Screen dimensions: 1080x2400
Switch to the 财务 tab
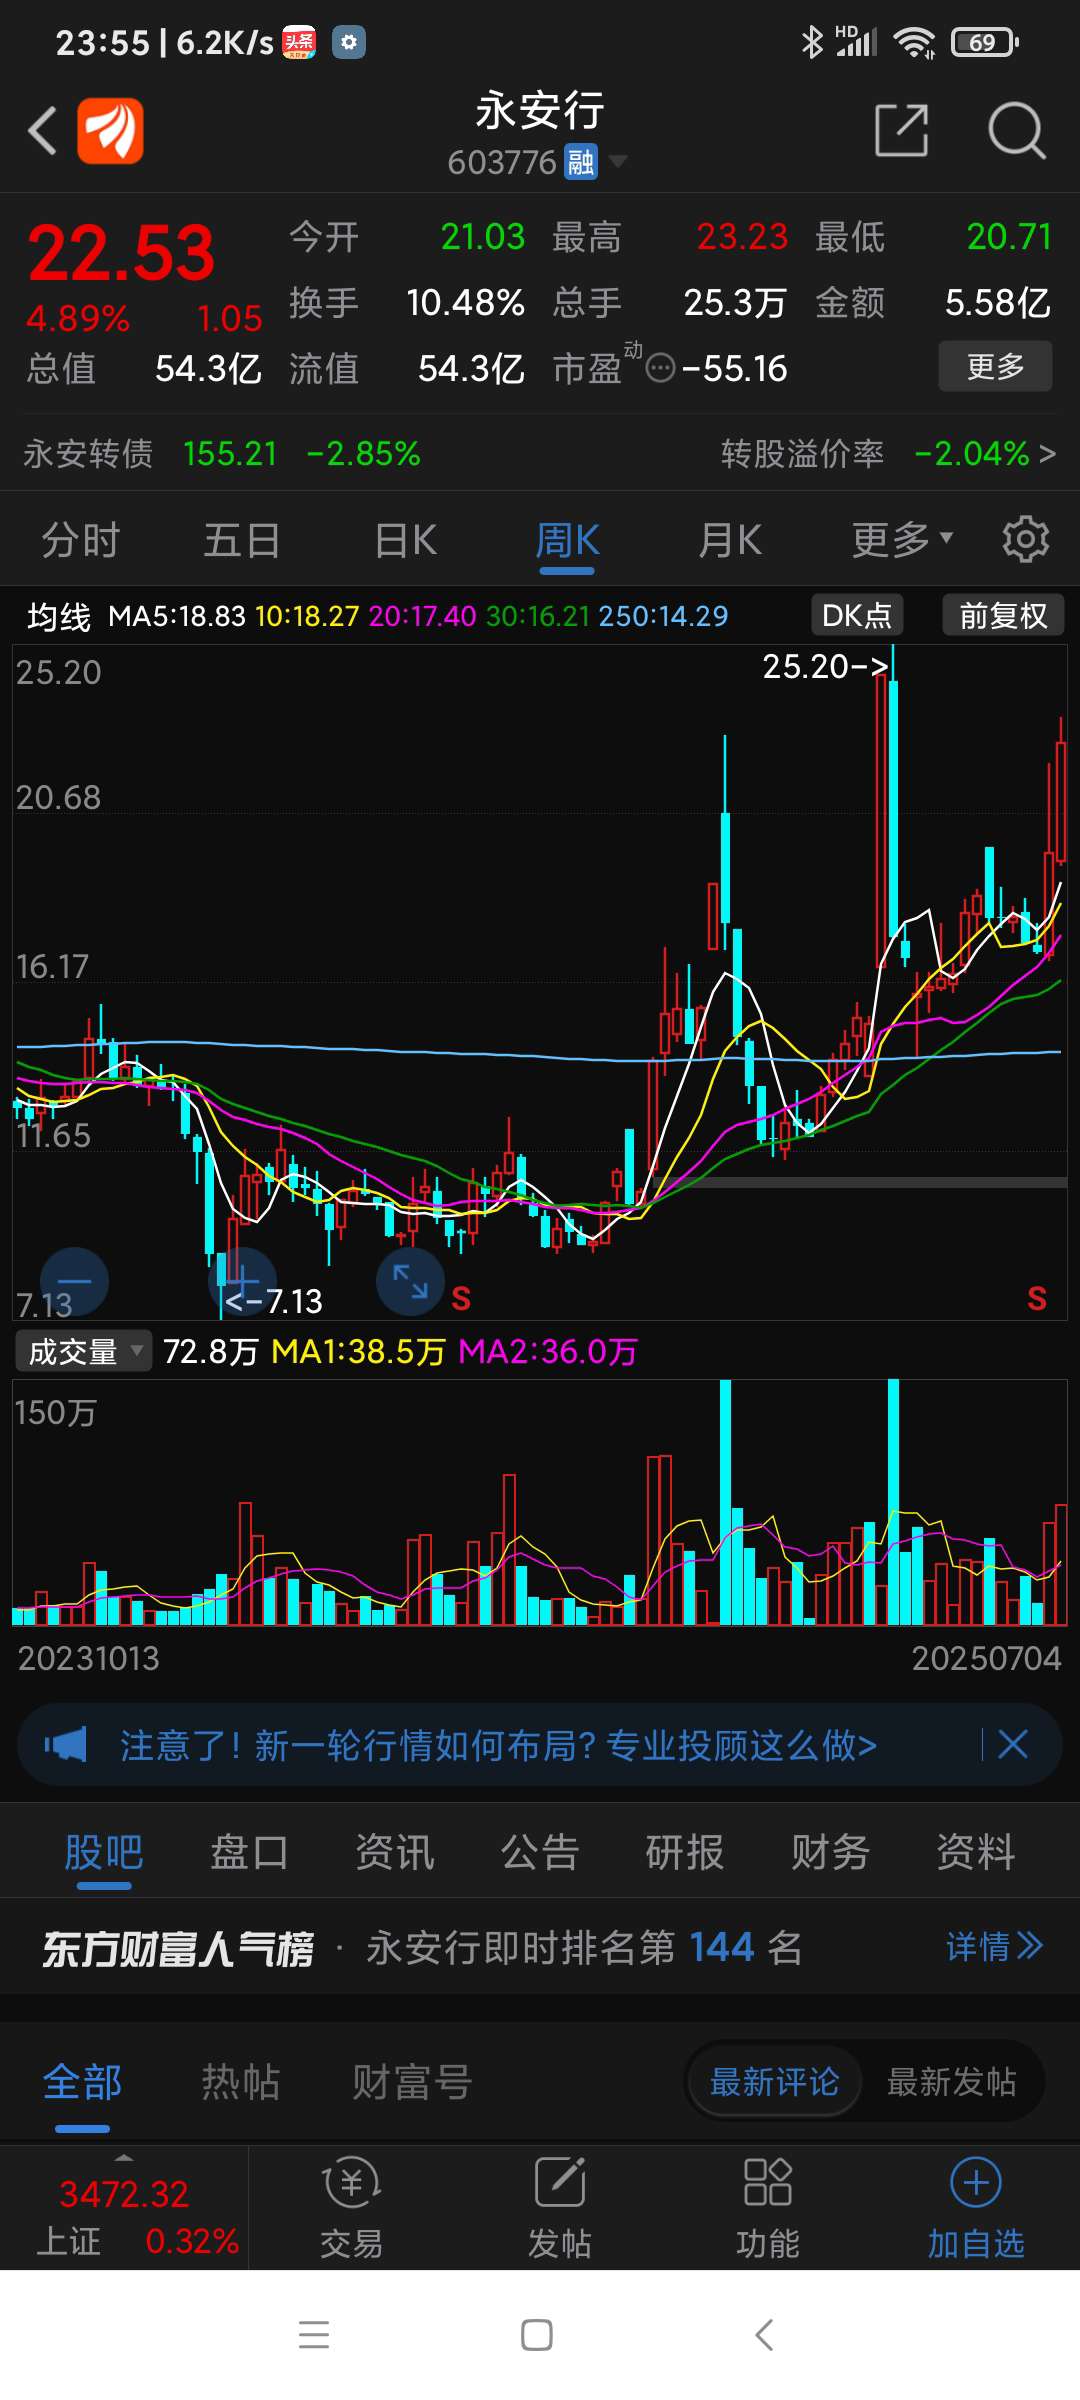(830, 1853)
